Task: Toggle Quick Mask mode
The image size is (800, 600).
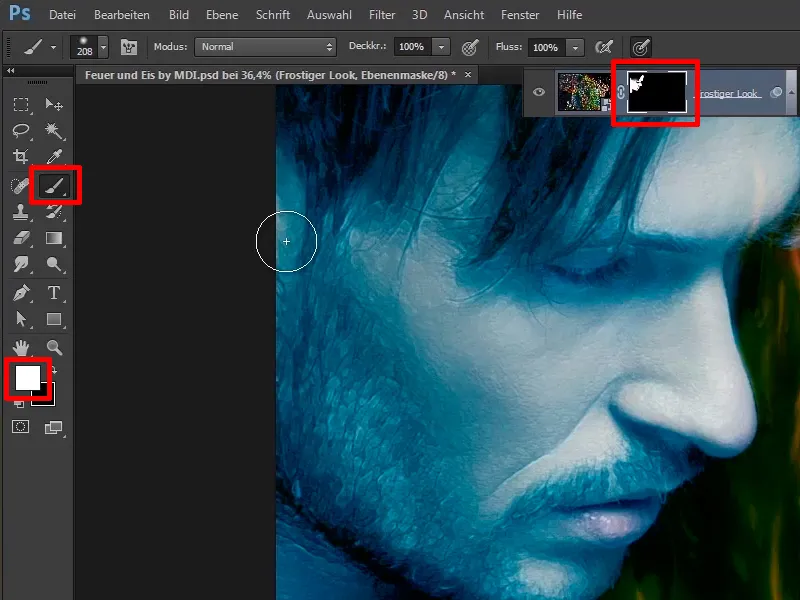Action: coord(20,427)
